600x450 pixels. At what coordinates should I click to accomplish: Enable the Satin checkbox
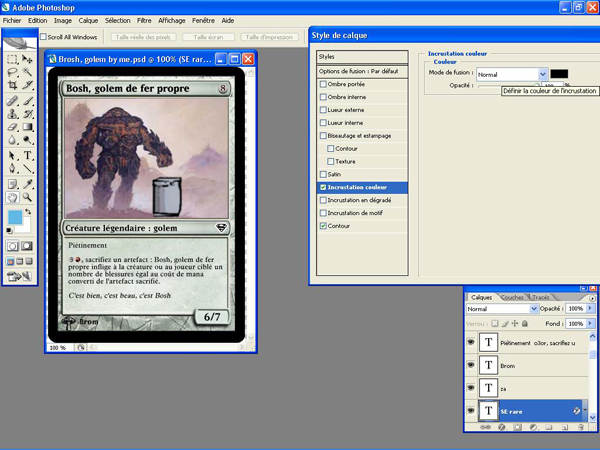pos(323,174)
